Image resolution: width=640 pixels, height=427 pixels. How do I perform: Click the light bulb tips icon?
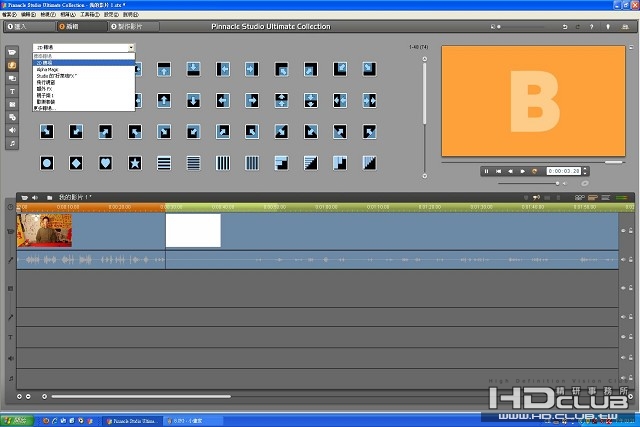click(x=608, y=27)
